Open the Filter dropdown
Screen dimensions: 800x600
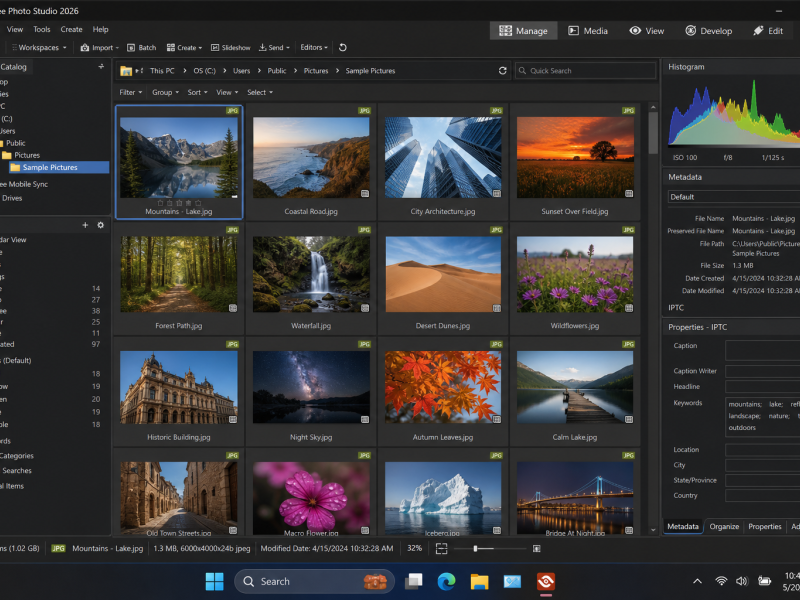tap(131, 92)
